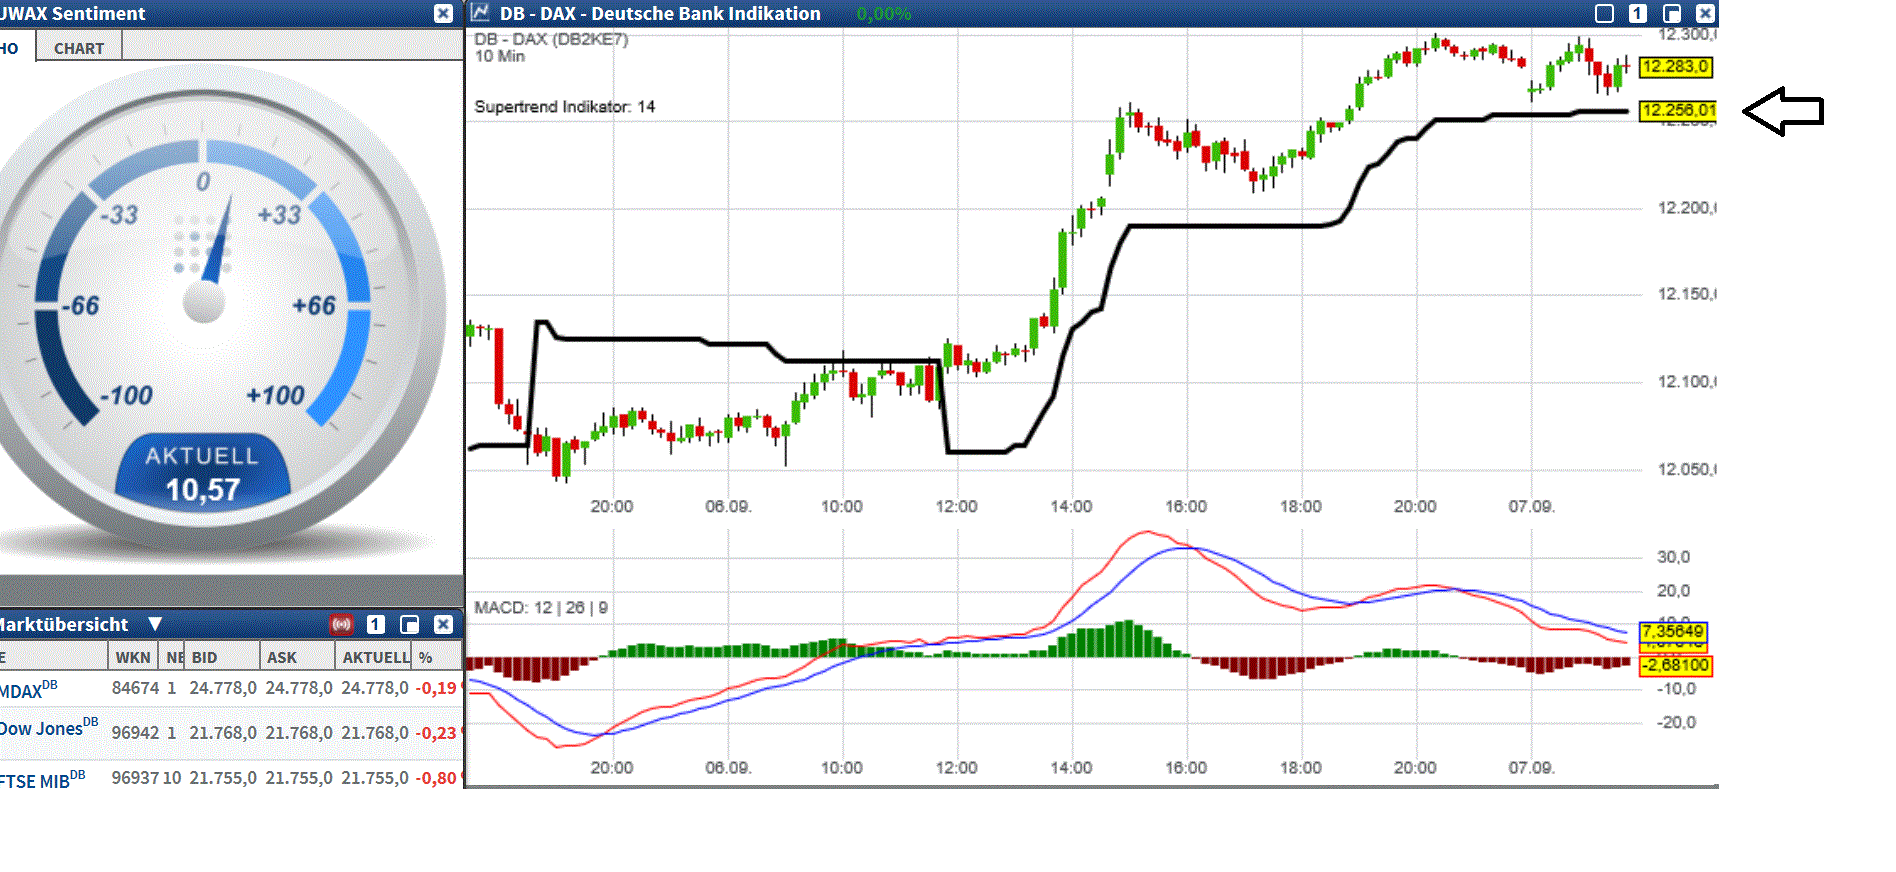
Task: Click the FTSE MIB AKTUELL value 21.755,0
Action: 375,778
